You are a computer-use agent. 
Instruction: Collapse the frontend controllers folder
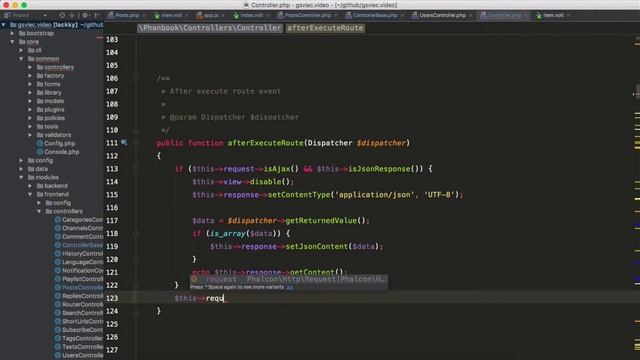(39, 211)
